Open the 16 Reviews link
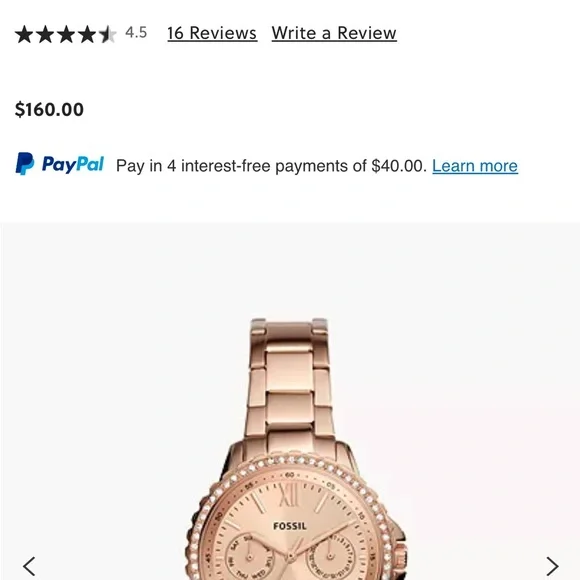This screenshot has width=580, height=580. pyautogui.click(x=212, y=33)
